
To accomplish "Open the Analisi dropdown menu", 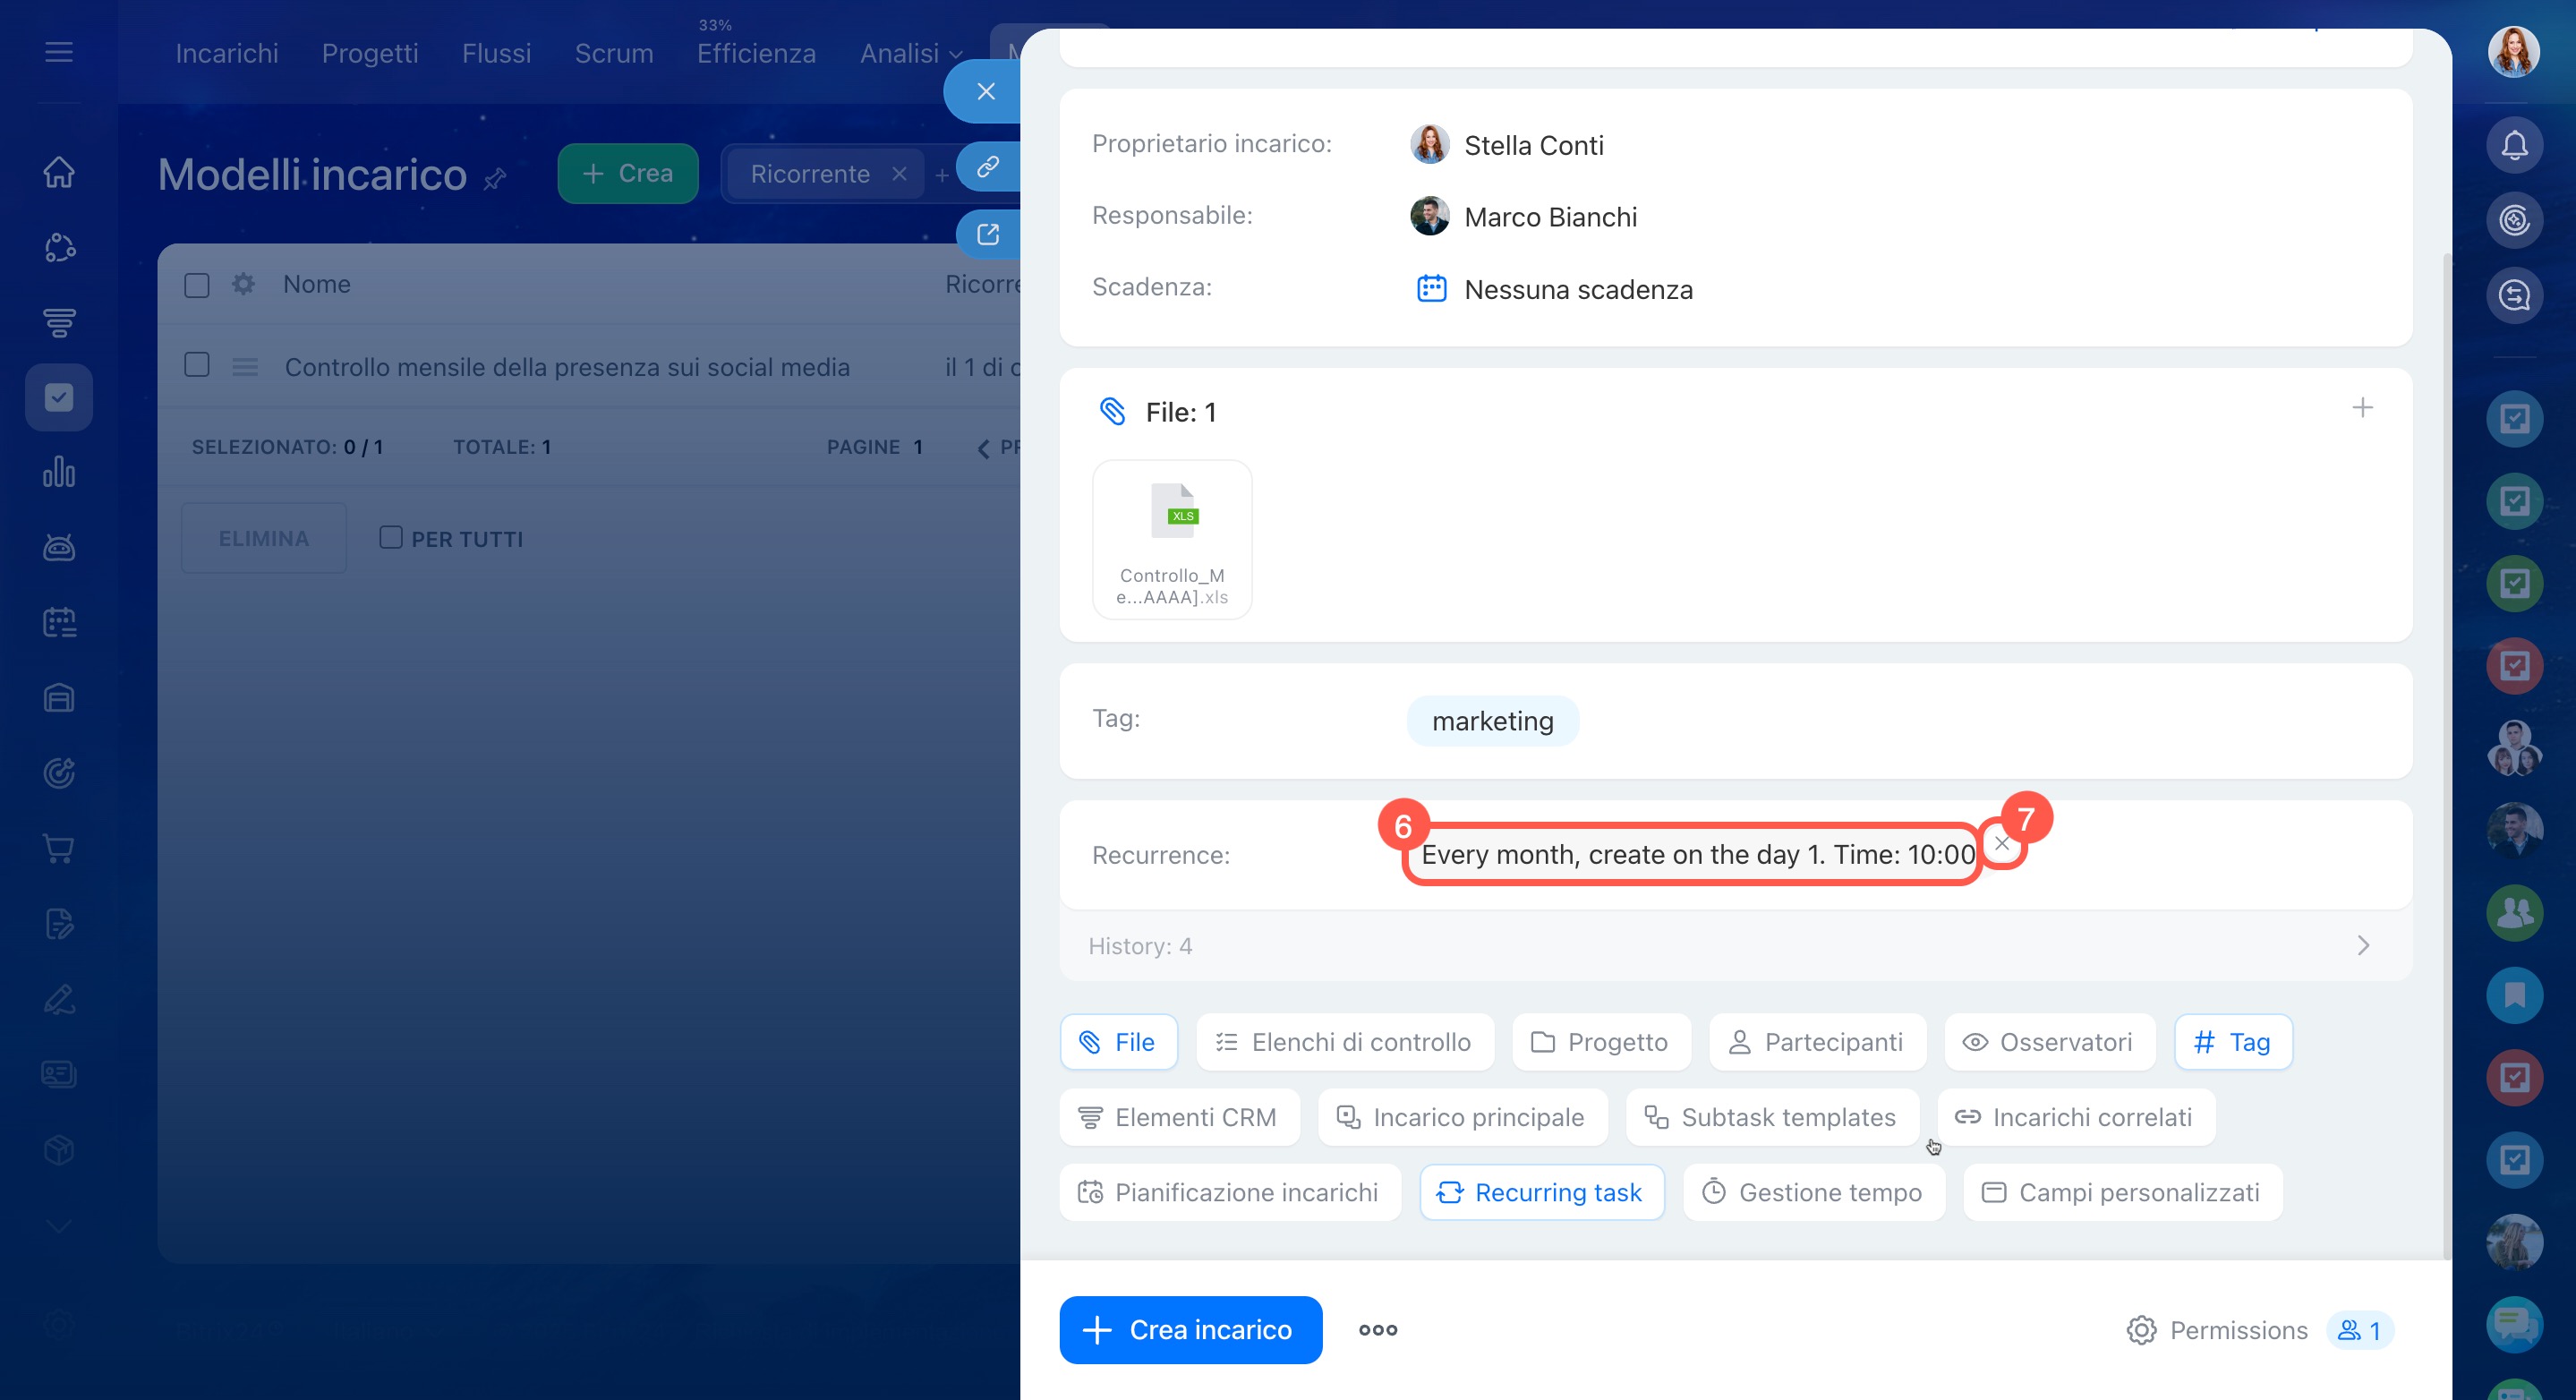I will pos(910,53).
